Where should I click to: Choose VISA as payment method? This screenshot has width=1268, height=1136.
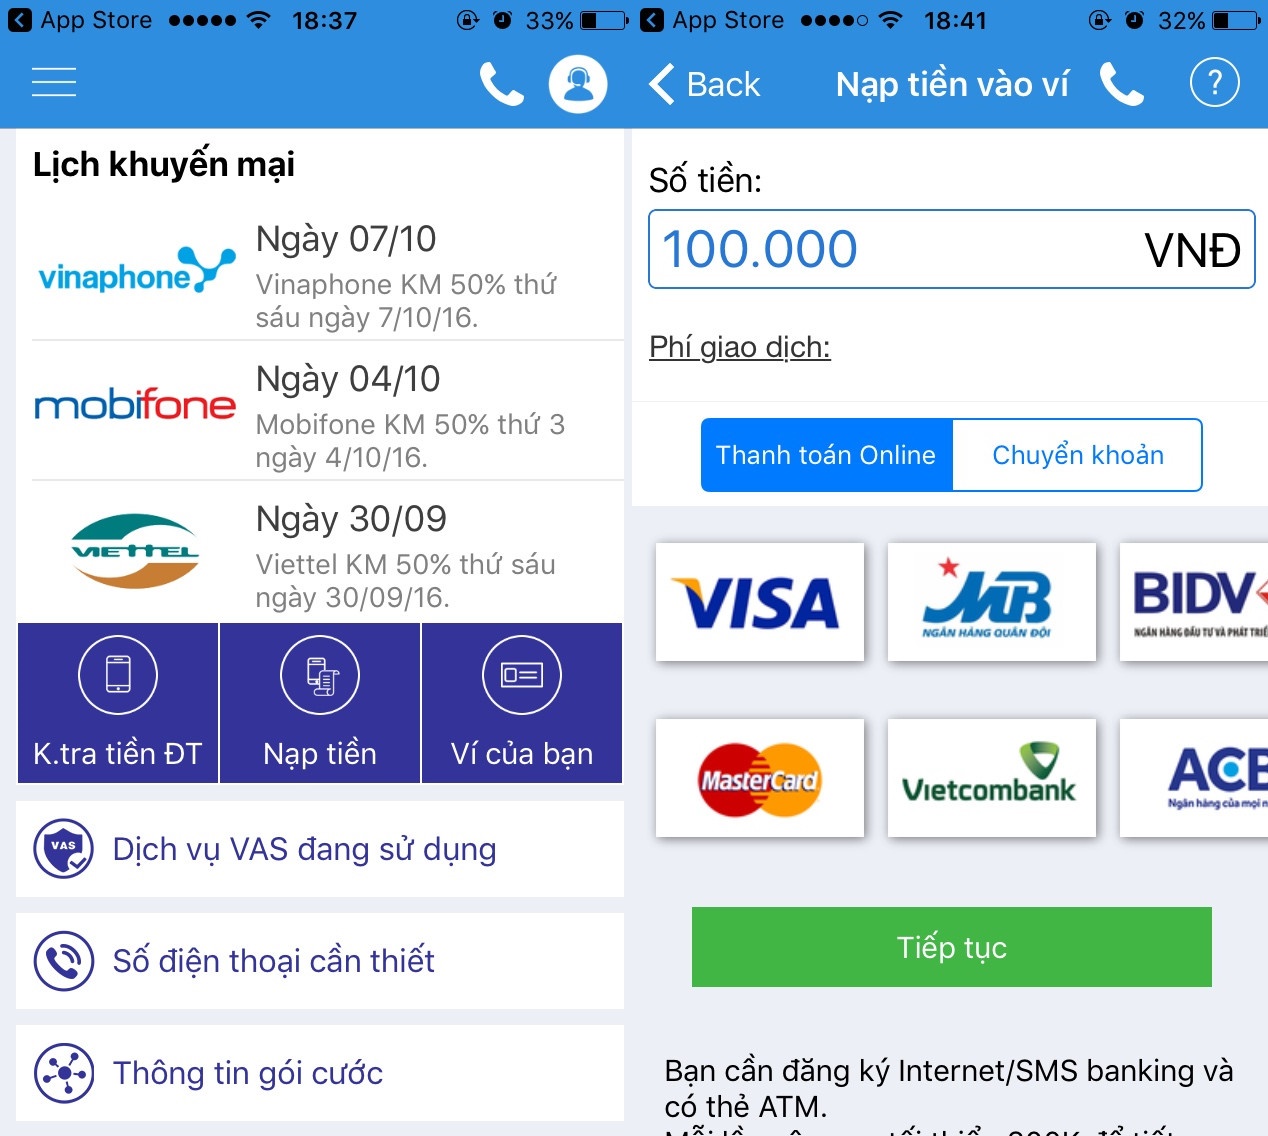click(760, 602)
